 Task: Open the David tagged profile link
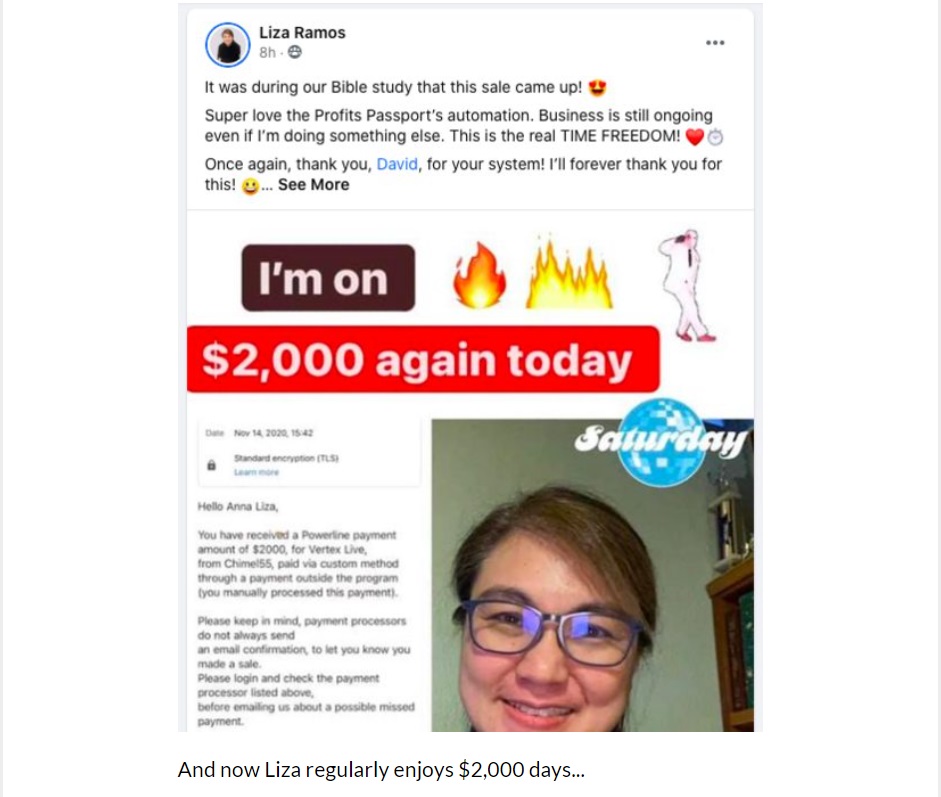tap(397, 164)
